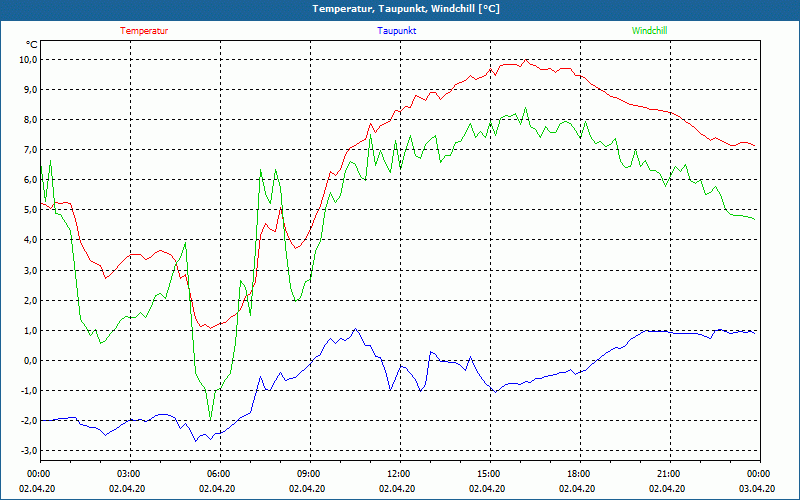
Task: Click the 09:00 time axis label
Action: click(x=310, y=474)
